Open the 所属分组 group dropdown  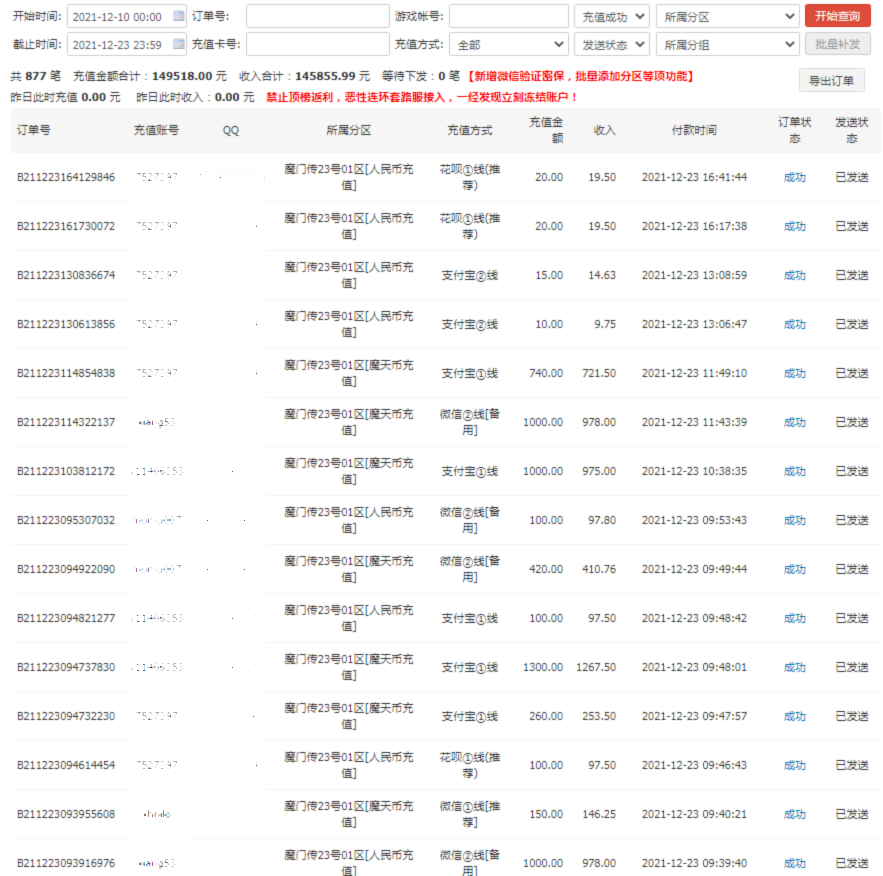tap(728, 44)
